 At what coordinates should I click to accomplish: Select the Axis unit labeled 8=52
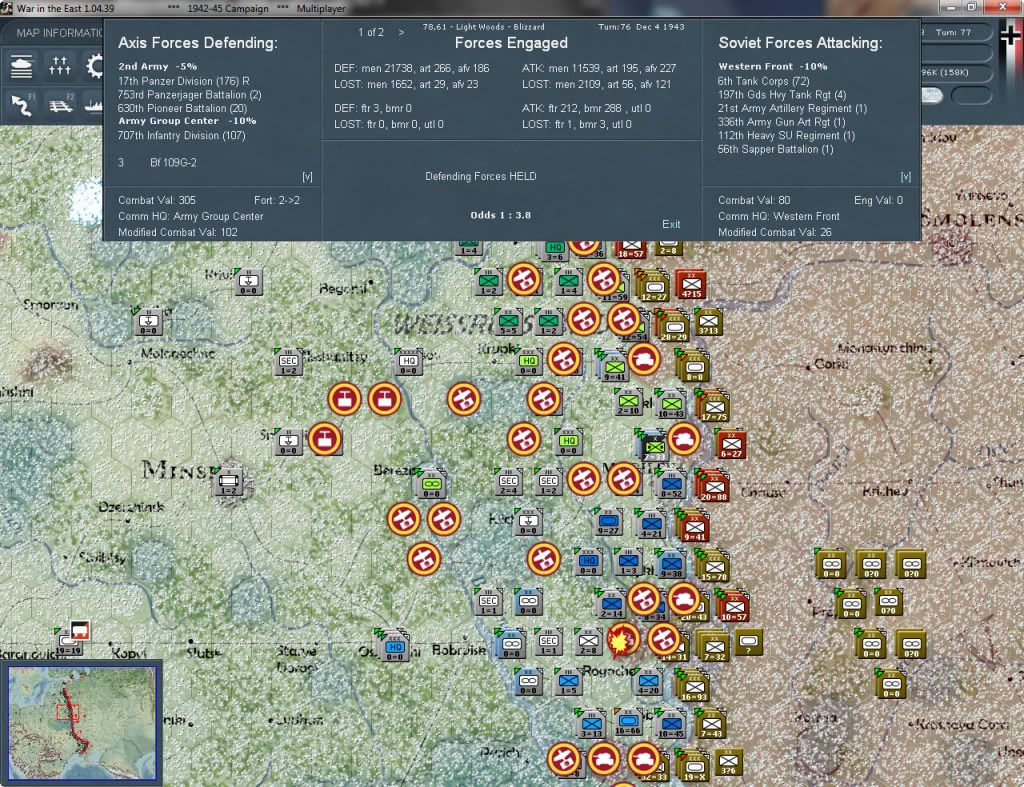click(671, 485)
